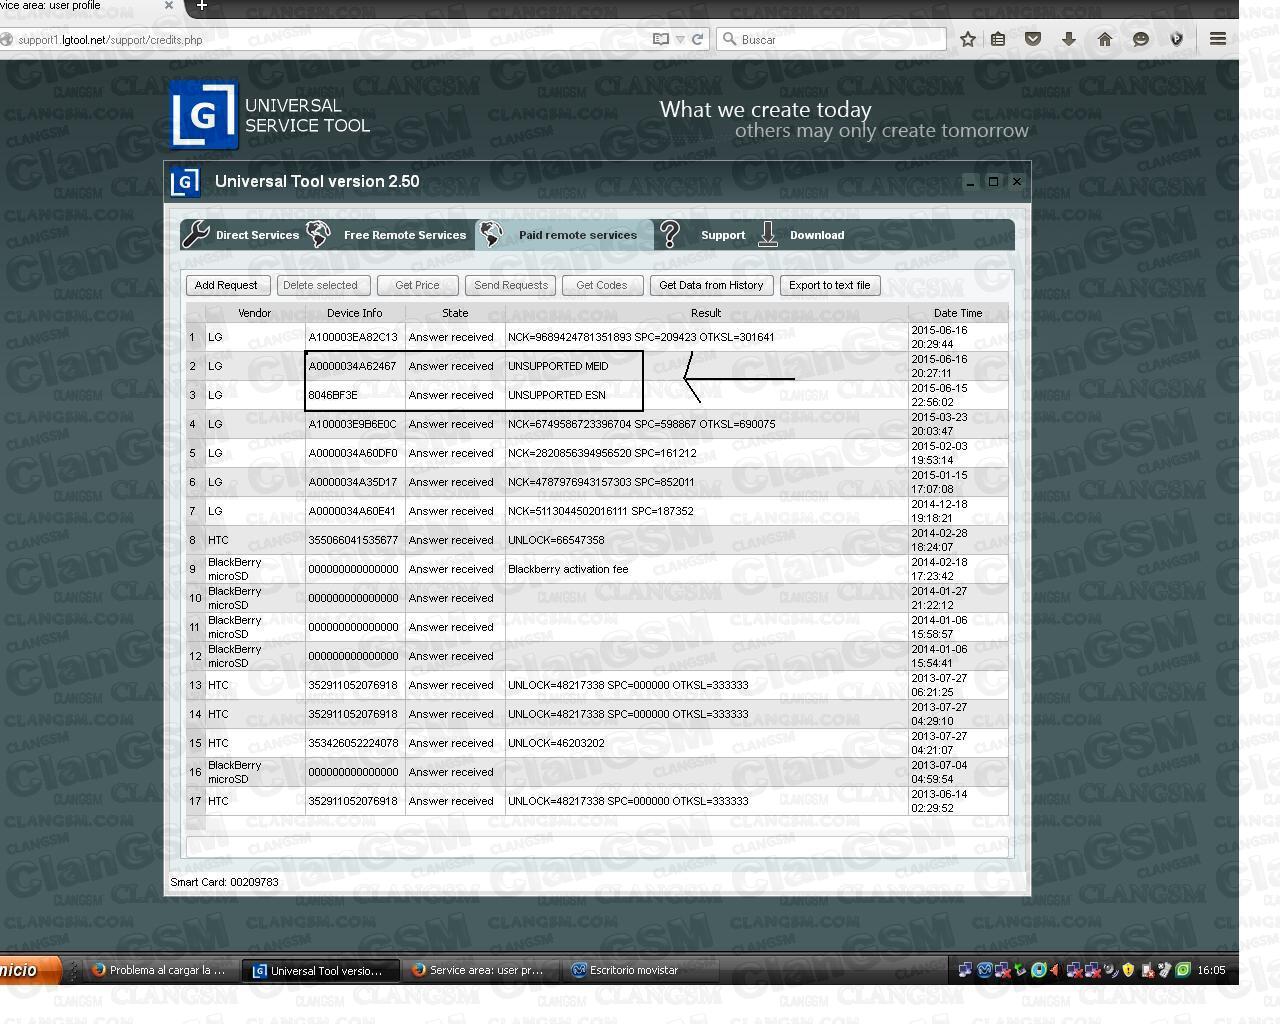
Task: Bookmark this page with star icon
Action: [968, 39]
